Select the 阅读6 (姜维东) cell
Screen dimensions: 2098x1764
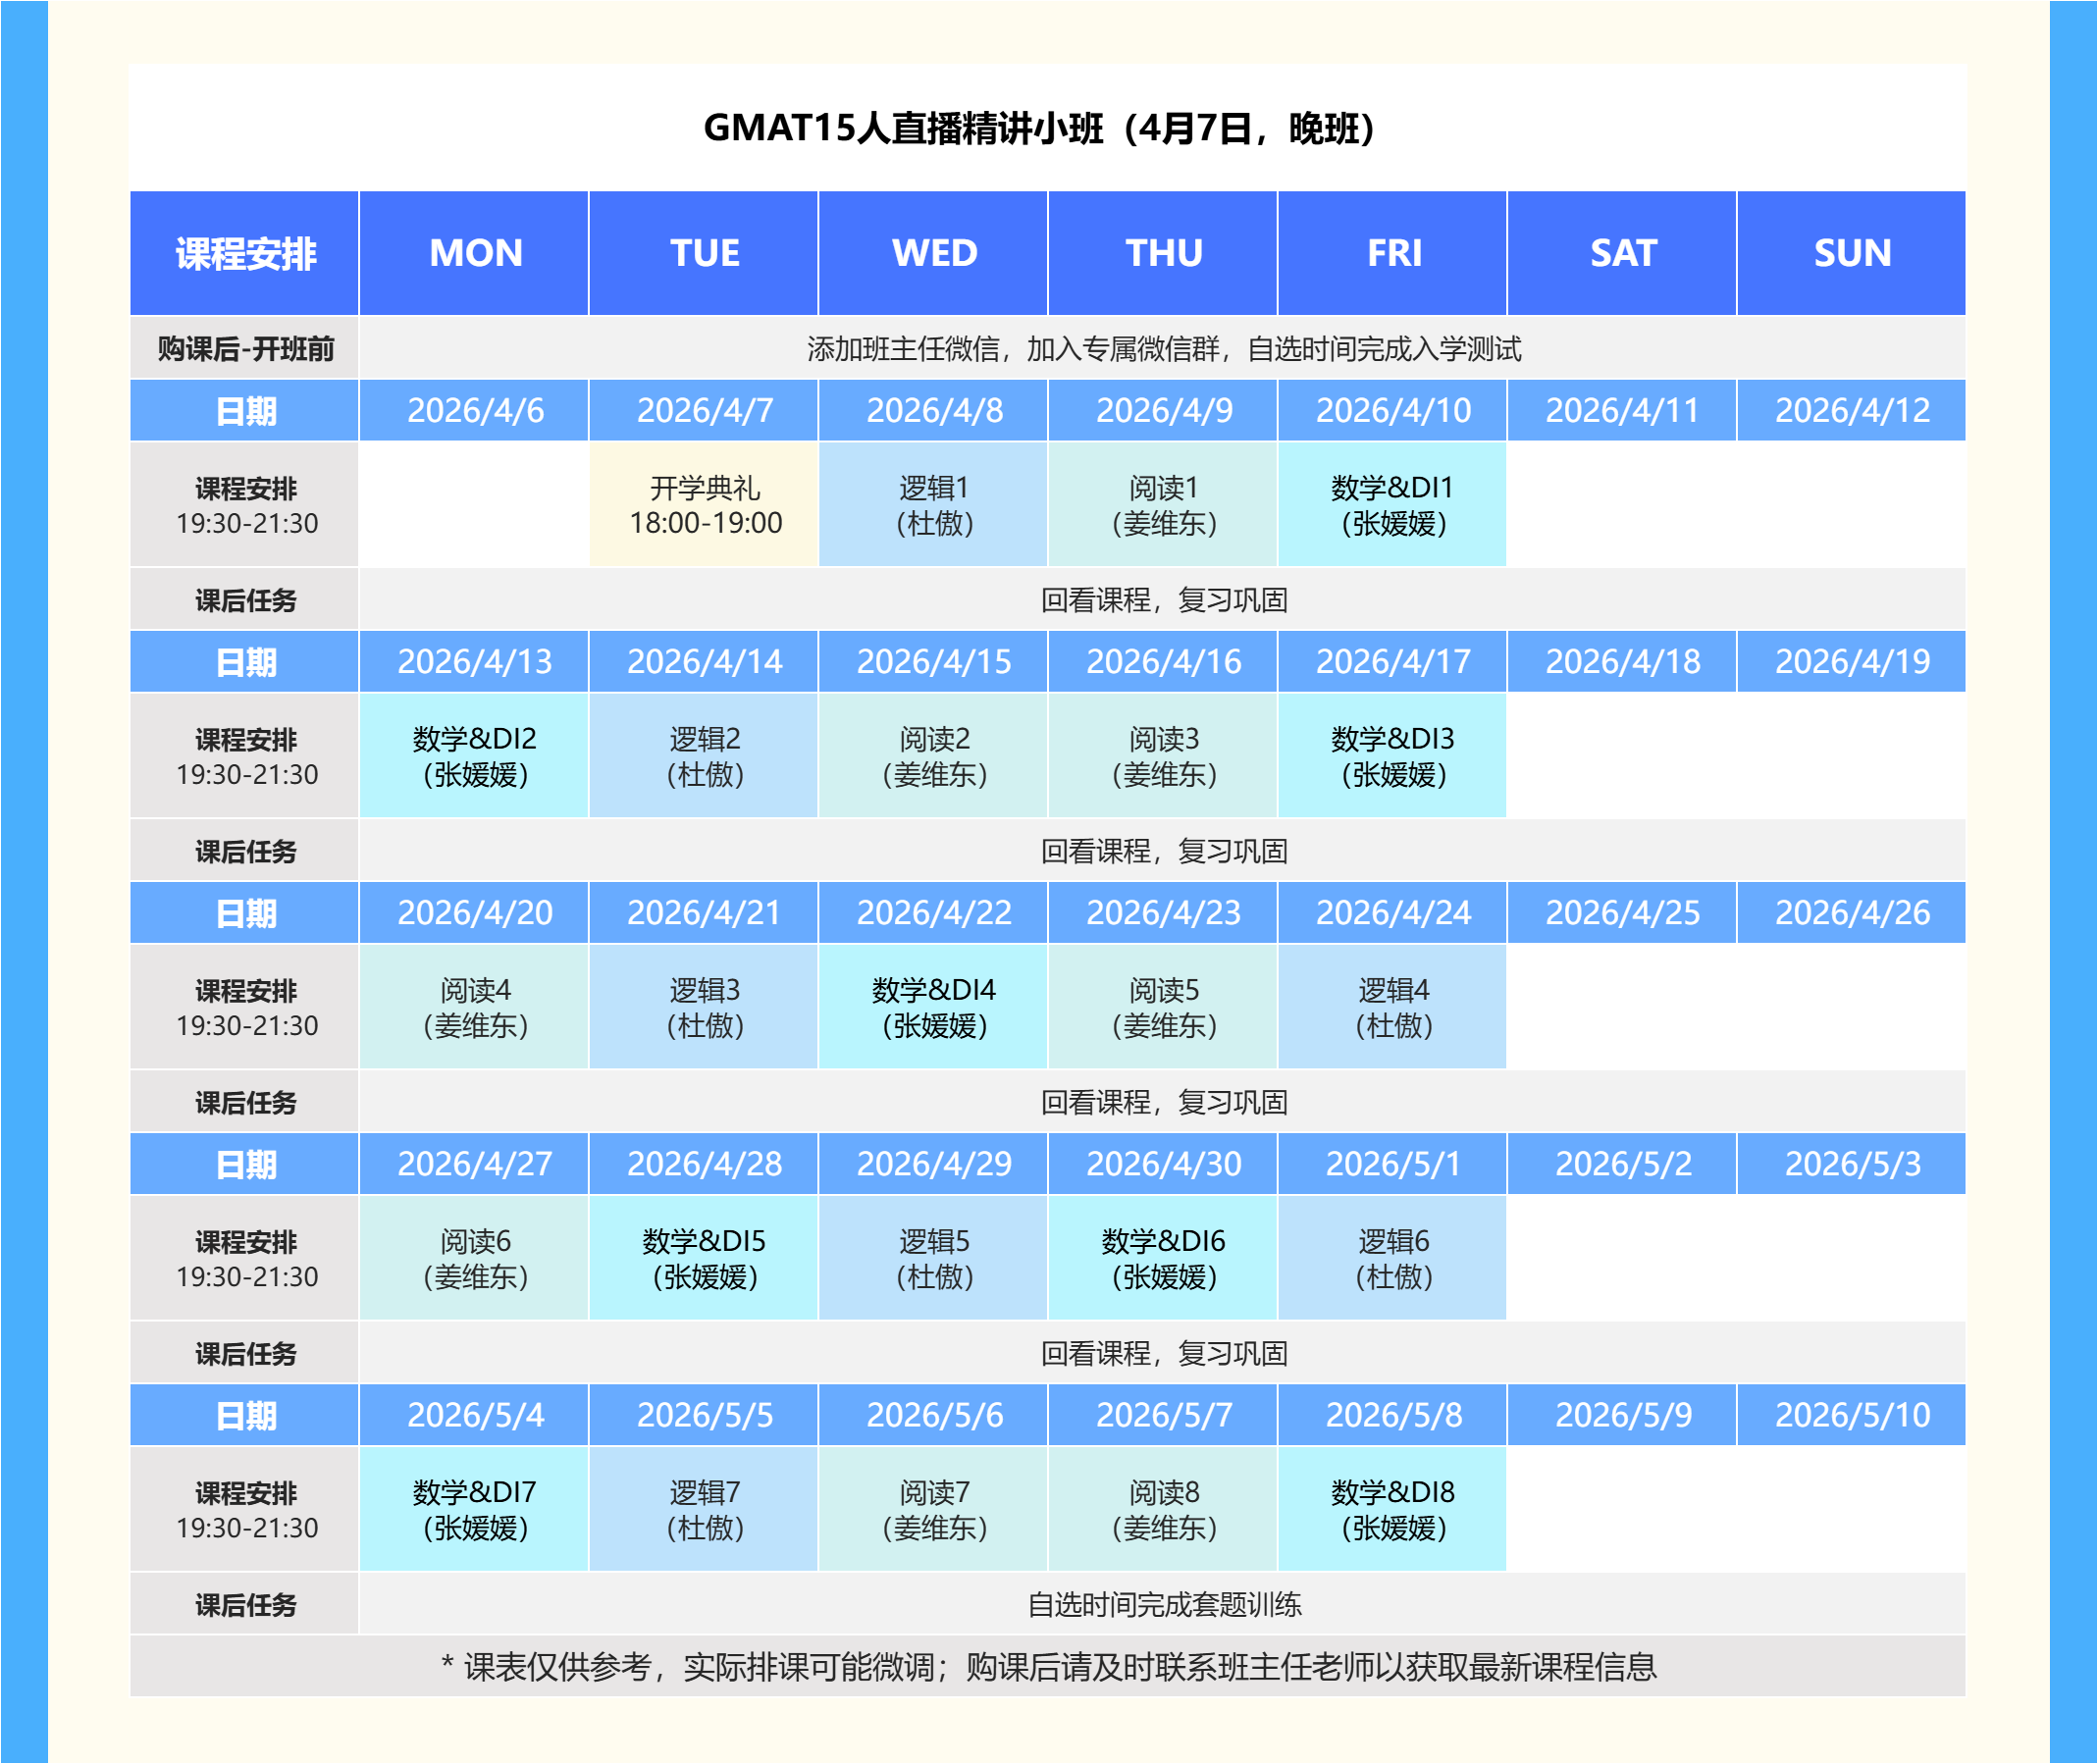[x=475, y=1258]
